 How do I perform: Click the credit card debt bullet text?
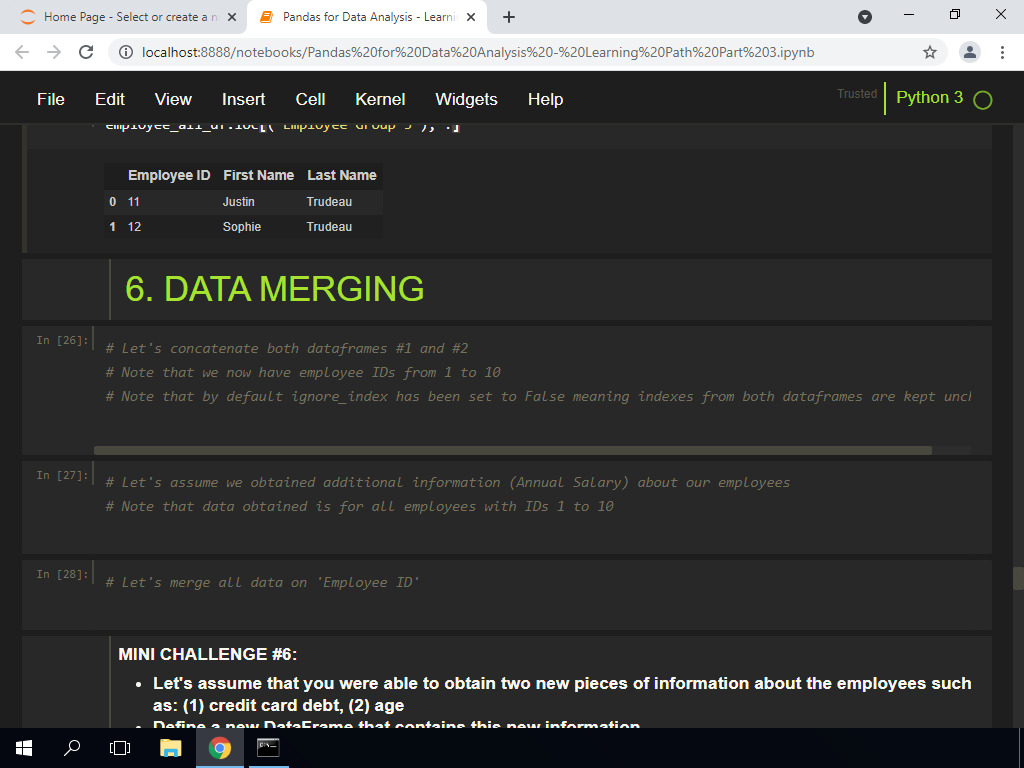pos(562,694)
